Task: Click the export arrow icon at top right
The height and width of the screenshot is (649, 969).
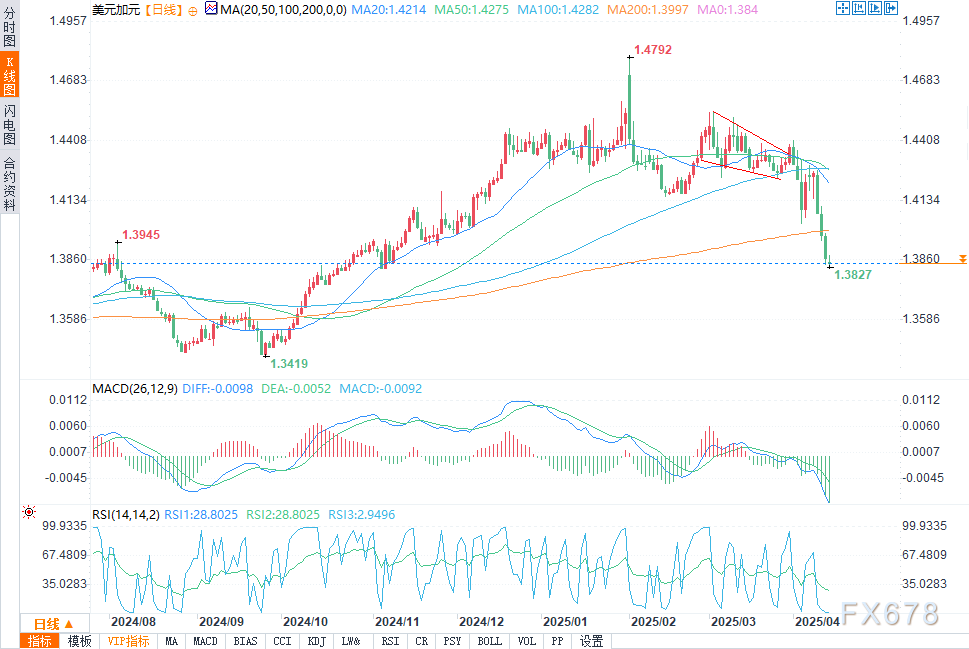Action: 891,8
